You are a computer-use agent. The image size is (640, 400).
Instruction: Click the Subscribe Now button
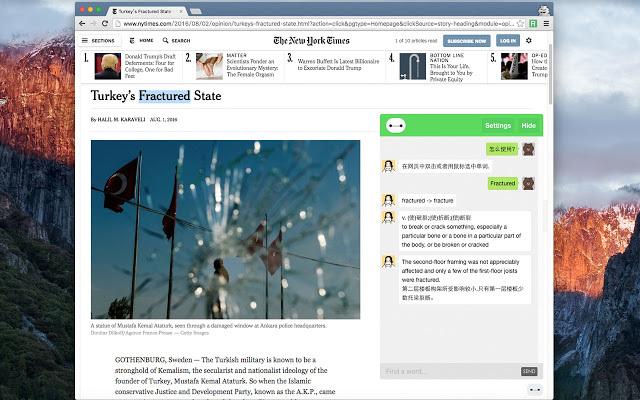coord(467,41)
